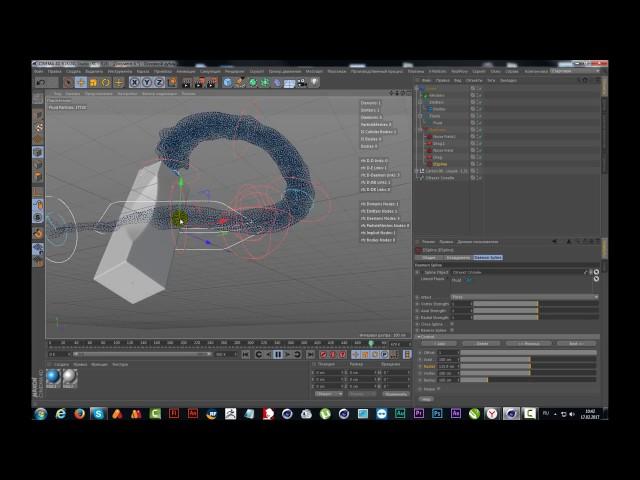Click the Undo arrow icon in toolbar
Viewport: 640px width, 480px height.
41,83
